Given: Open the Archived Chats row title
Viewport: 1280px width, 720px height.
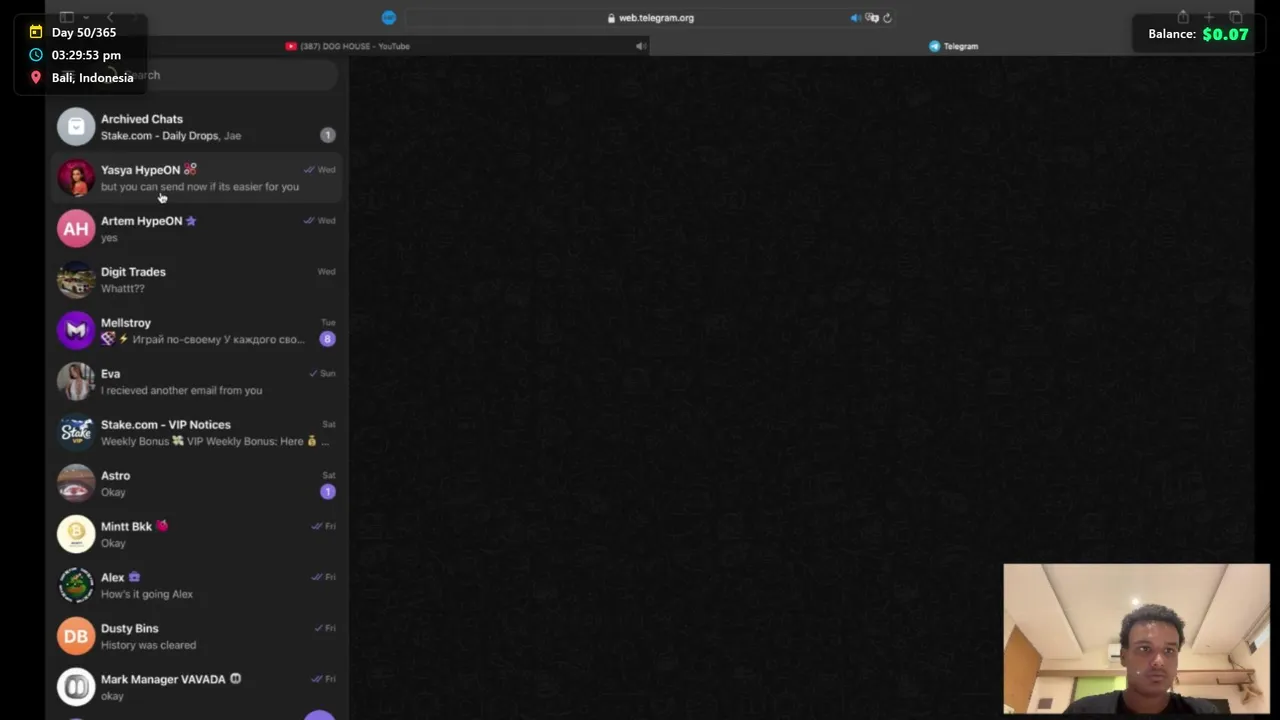Looking at the screenshot, I should pos(142,119).
